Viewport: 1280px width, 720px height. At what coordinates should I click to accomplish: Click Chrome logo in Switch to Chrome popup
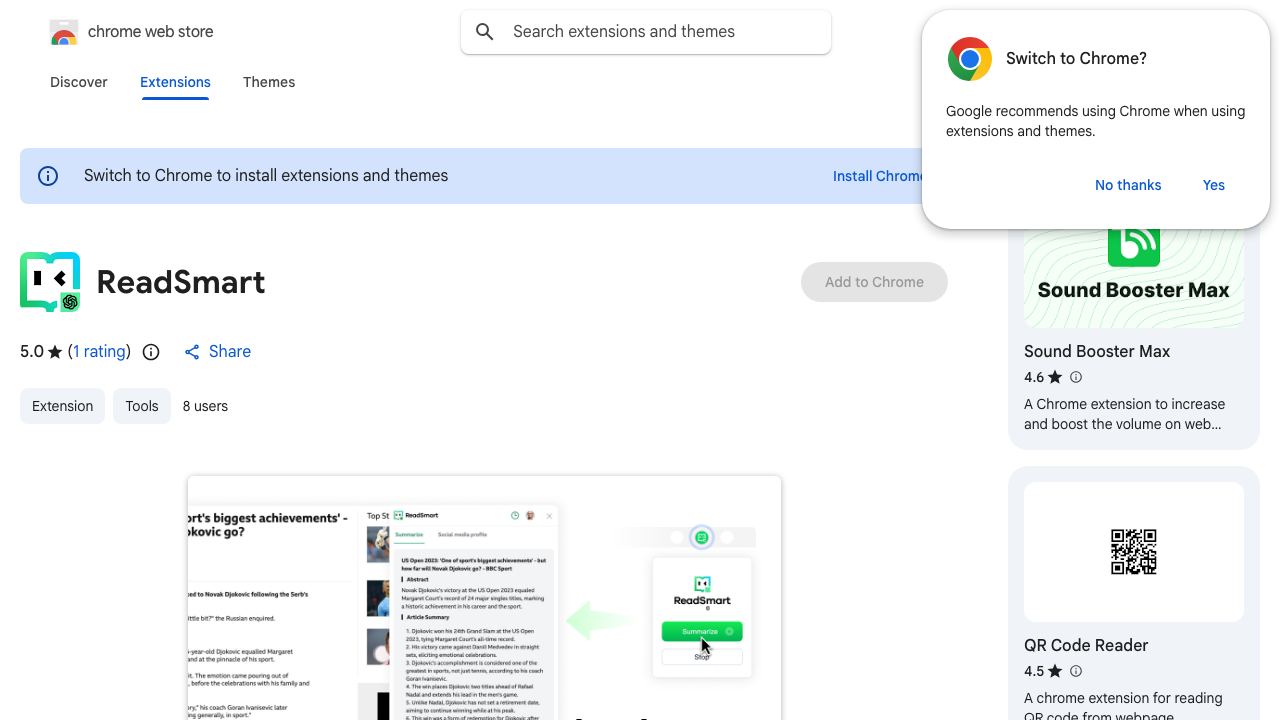(969, 59)
